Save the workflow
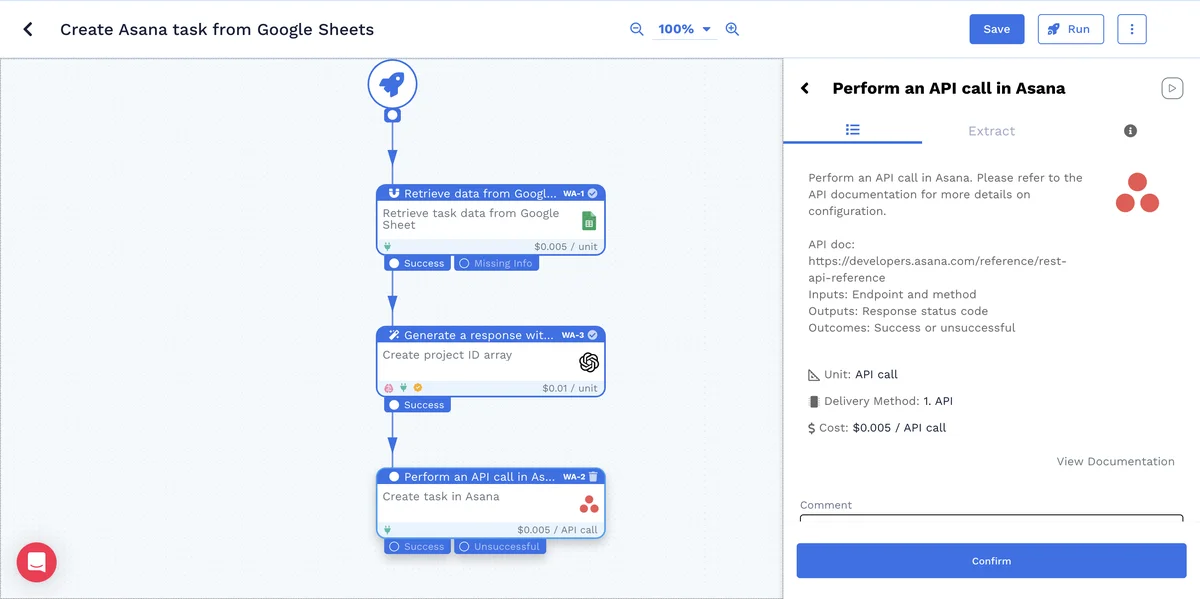This screenshot has width=1200, height=599. pos(997,29)
